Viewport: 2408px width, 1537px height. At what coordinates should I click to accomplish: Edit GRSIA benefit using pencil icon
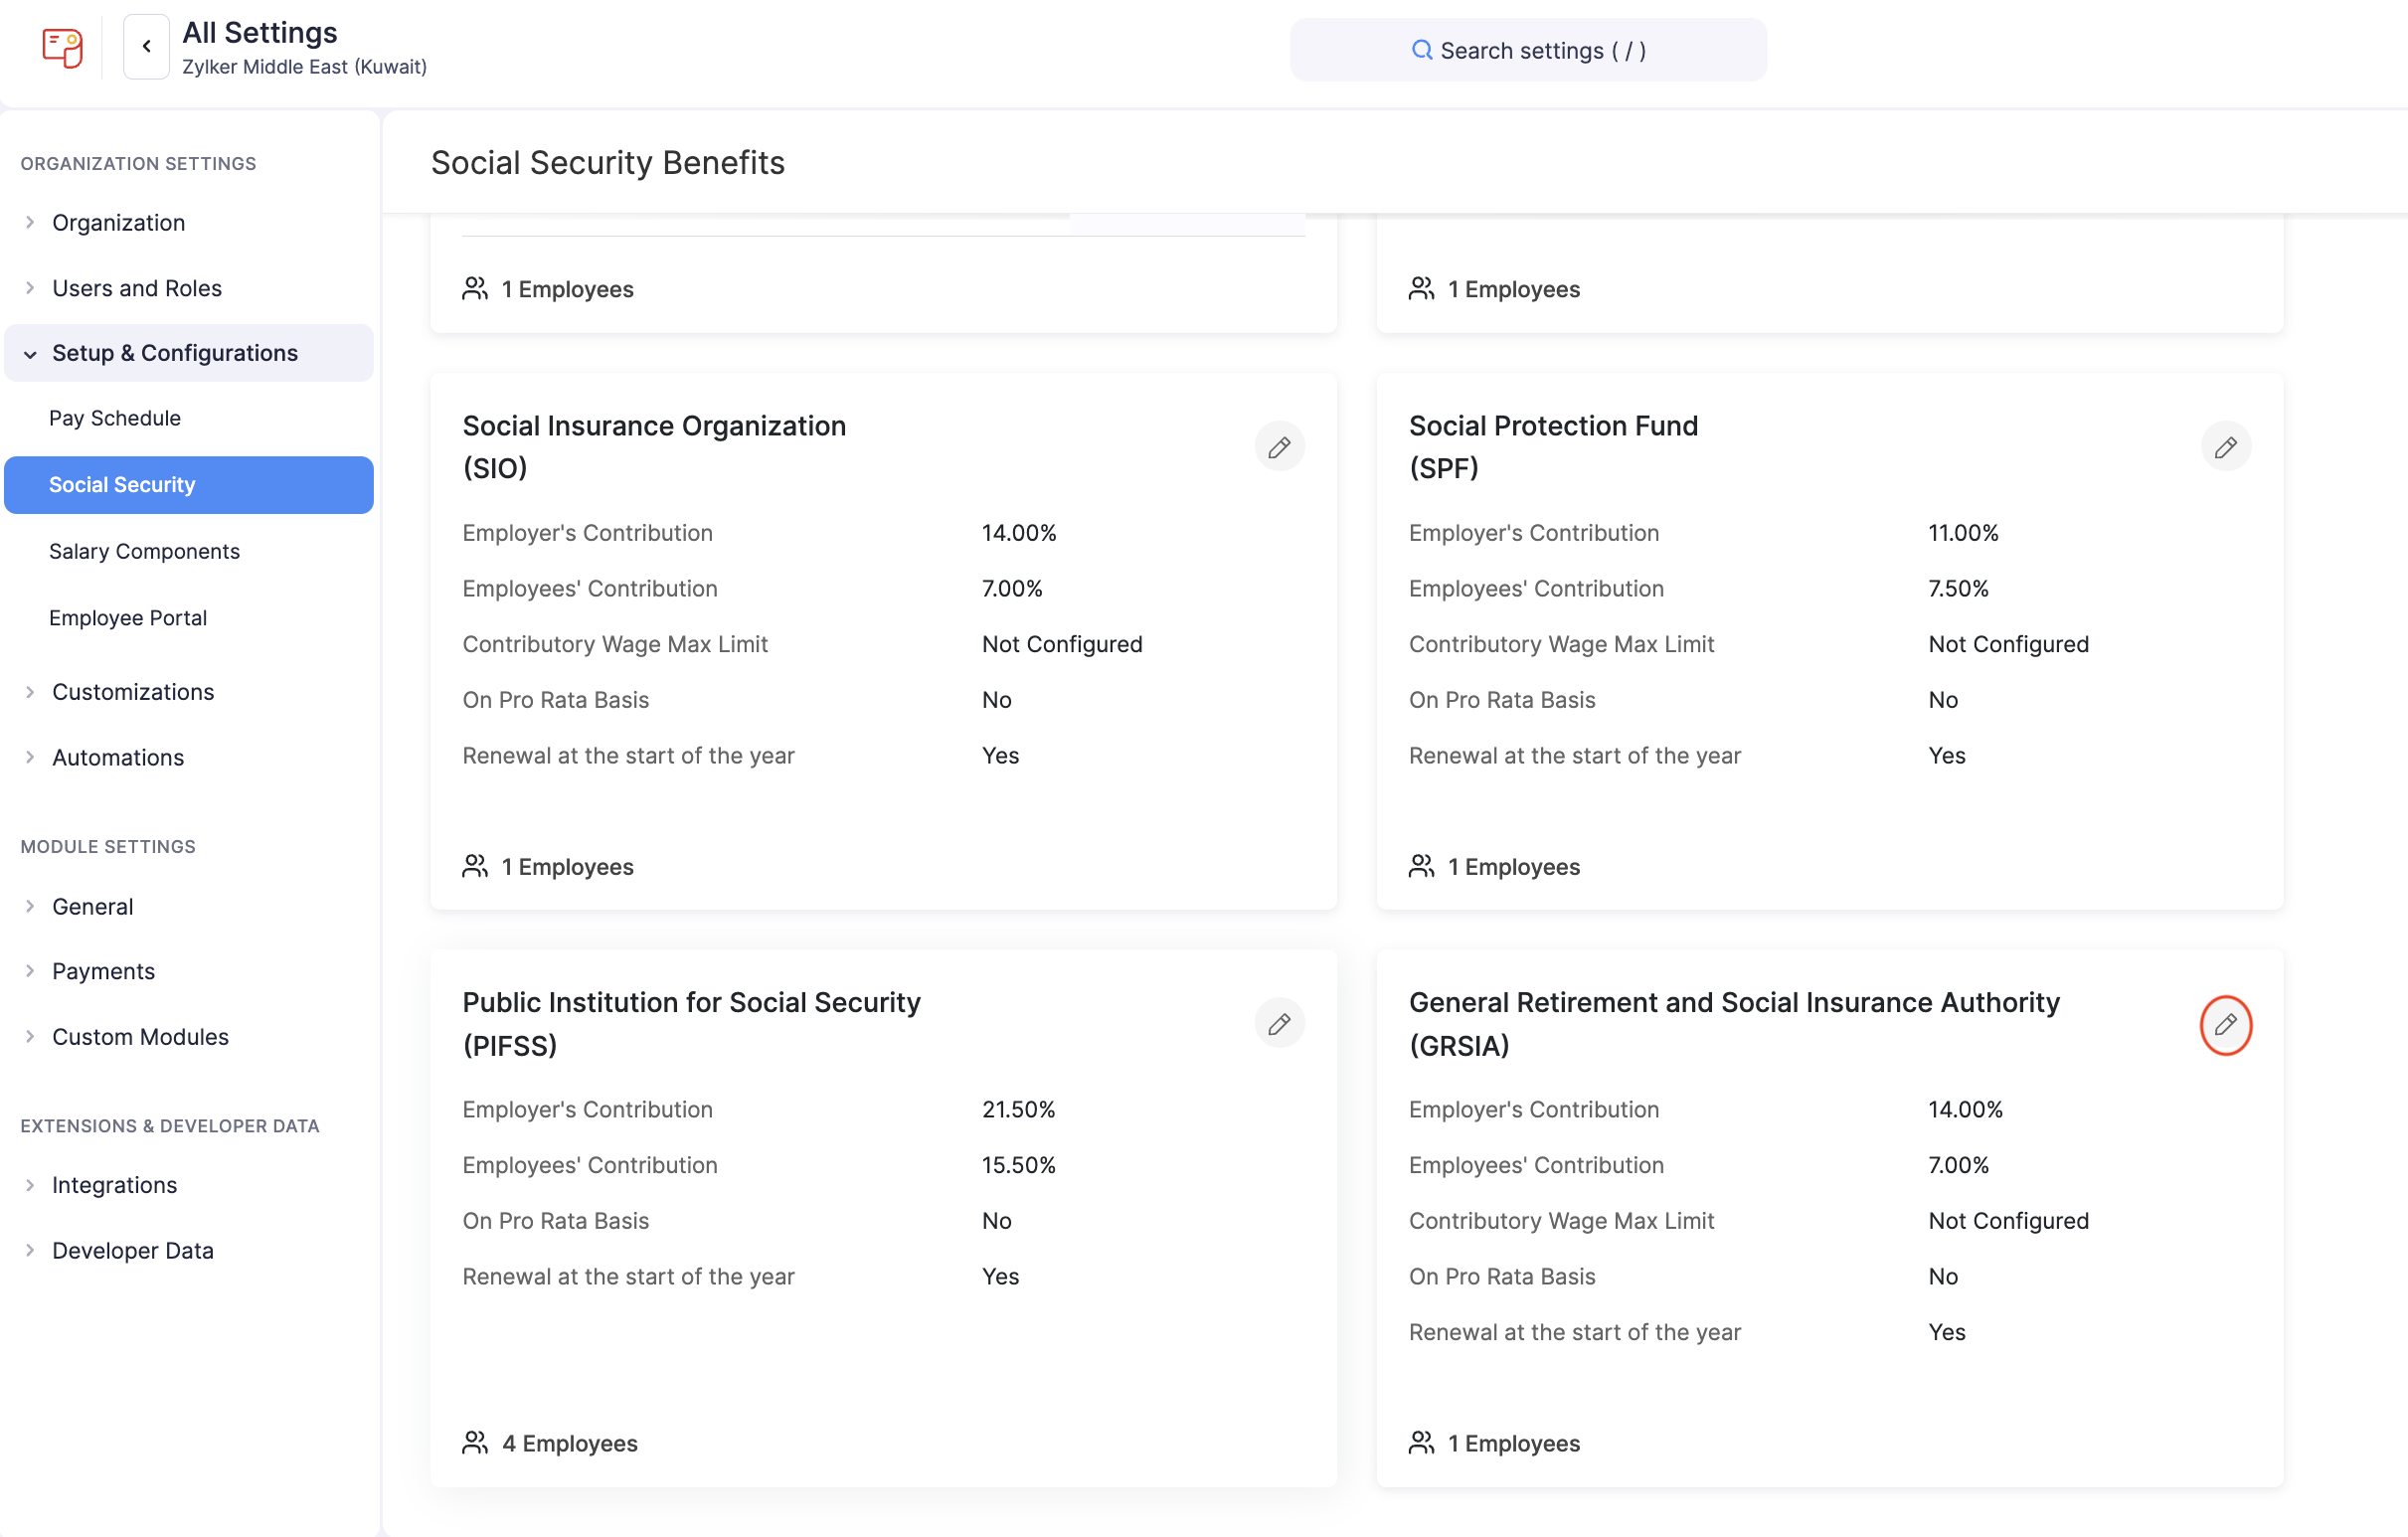coord(2225,1024)
